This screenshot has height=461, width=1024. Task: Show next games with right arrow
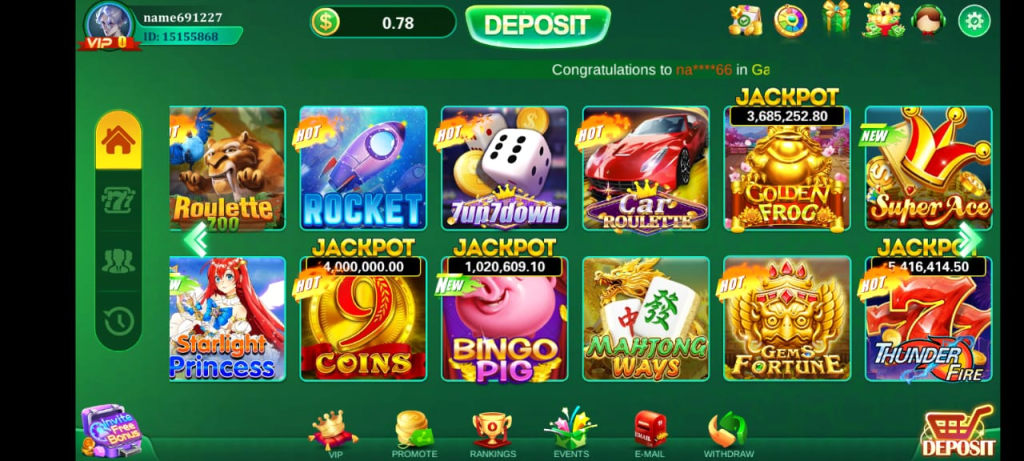coord(969,239)
